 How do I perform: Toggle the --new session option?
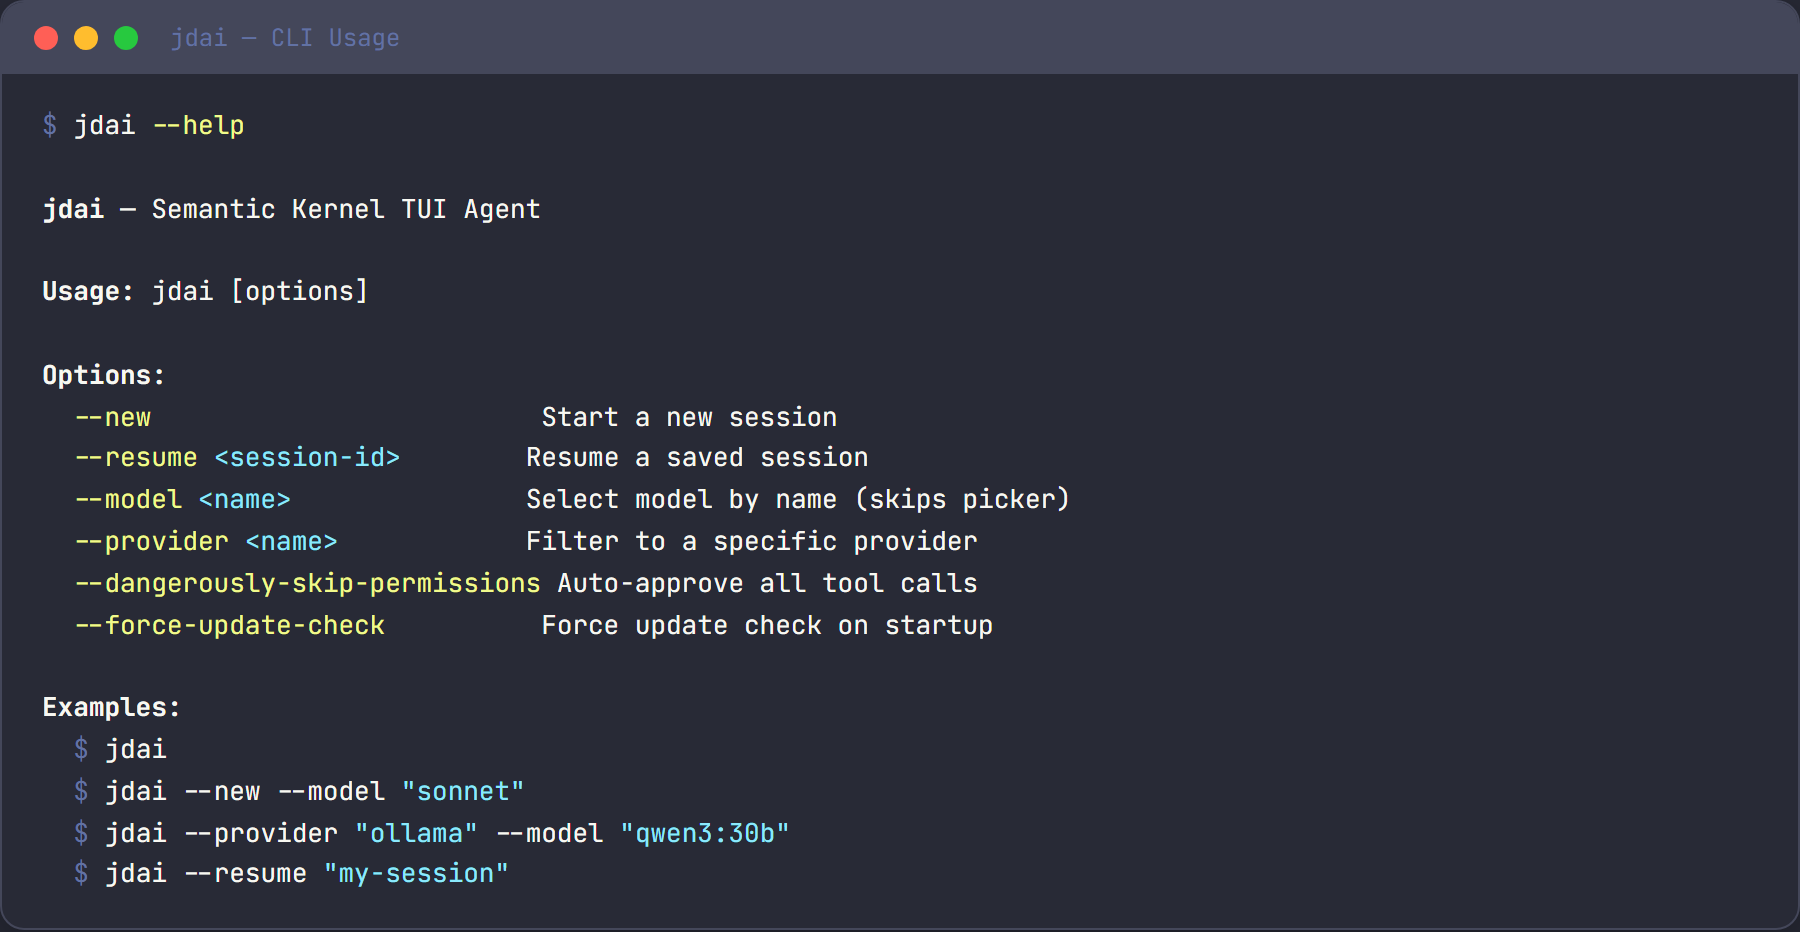[113, 417]
